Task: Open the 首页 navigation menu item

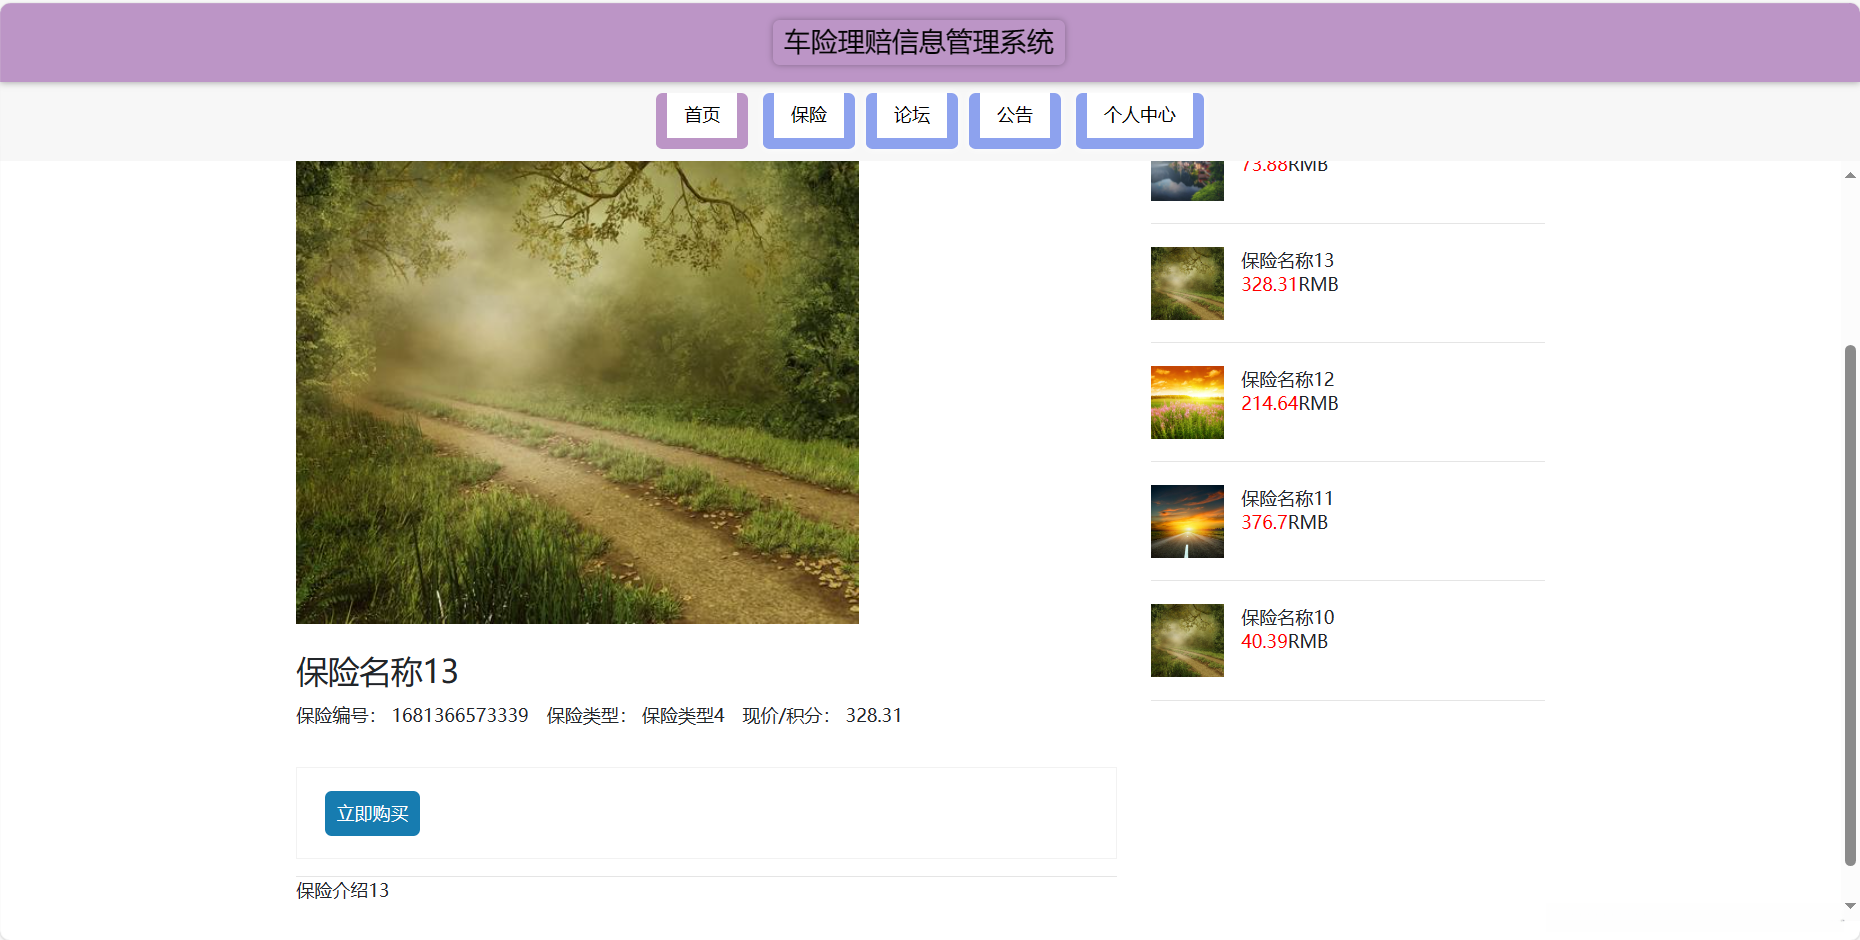Action: [701, 115]
